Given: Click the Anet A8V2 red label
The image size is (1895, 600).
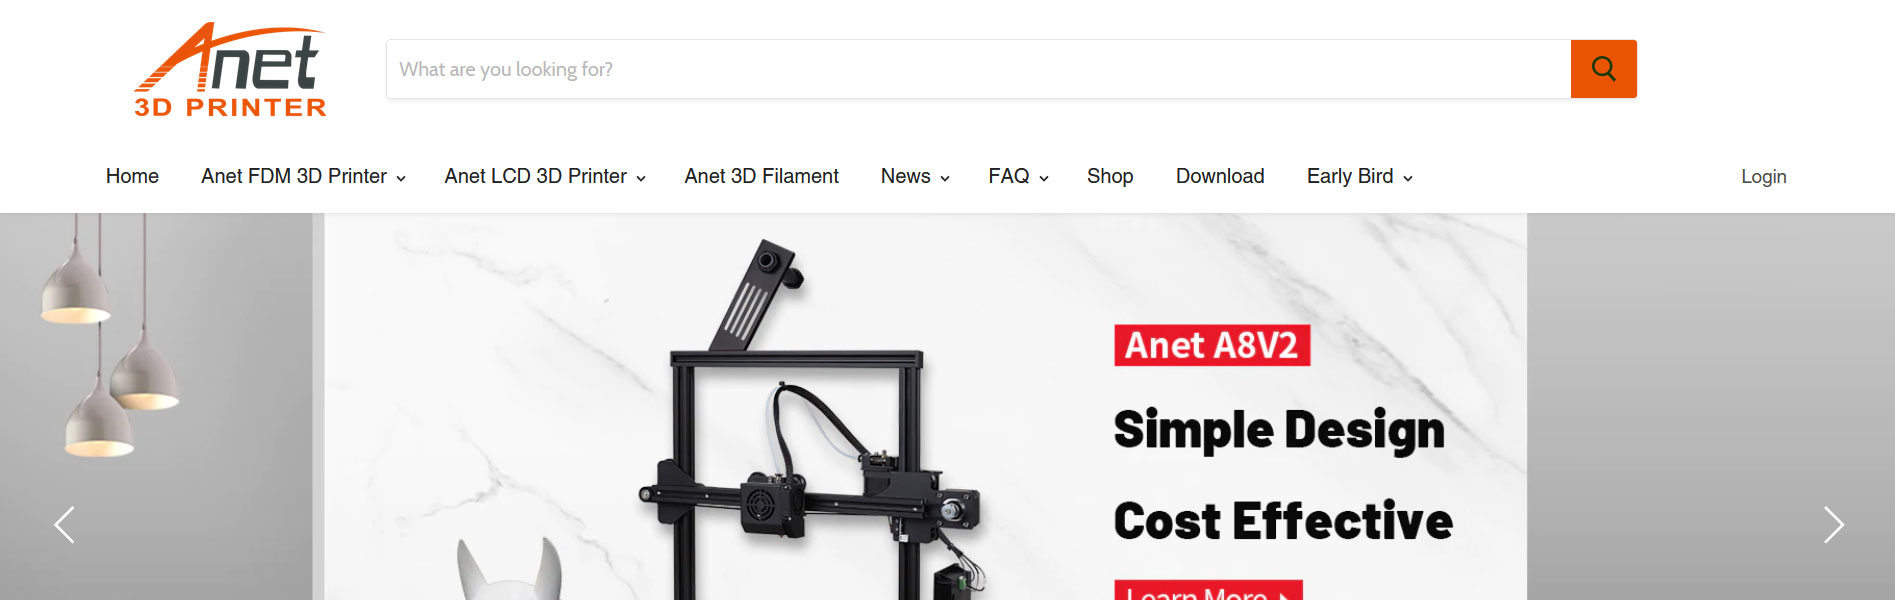Looking at the screenshot, I should [x=1212, y=346].
